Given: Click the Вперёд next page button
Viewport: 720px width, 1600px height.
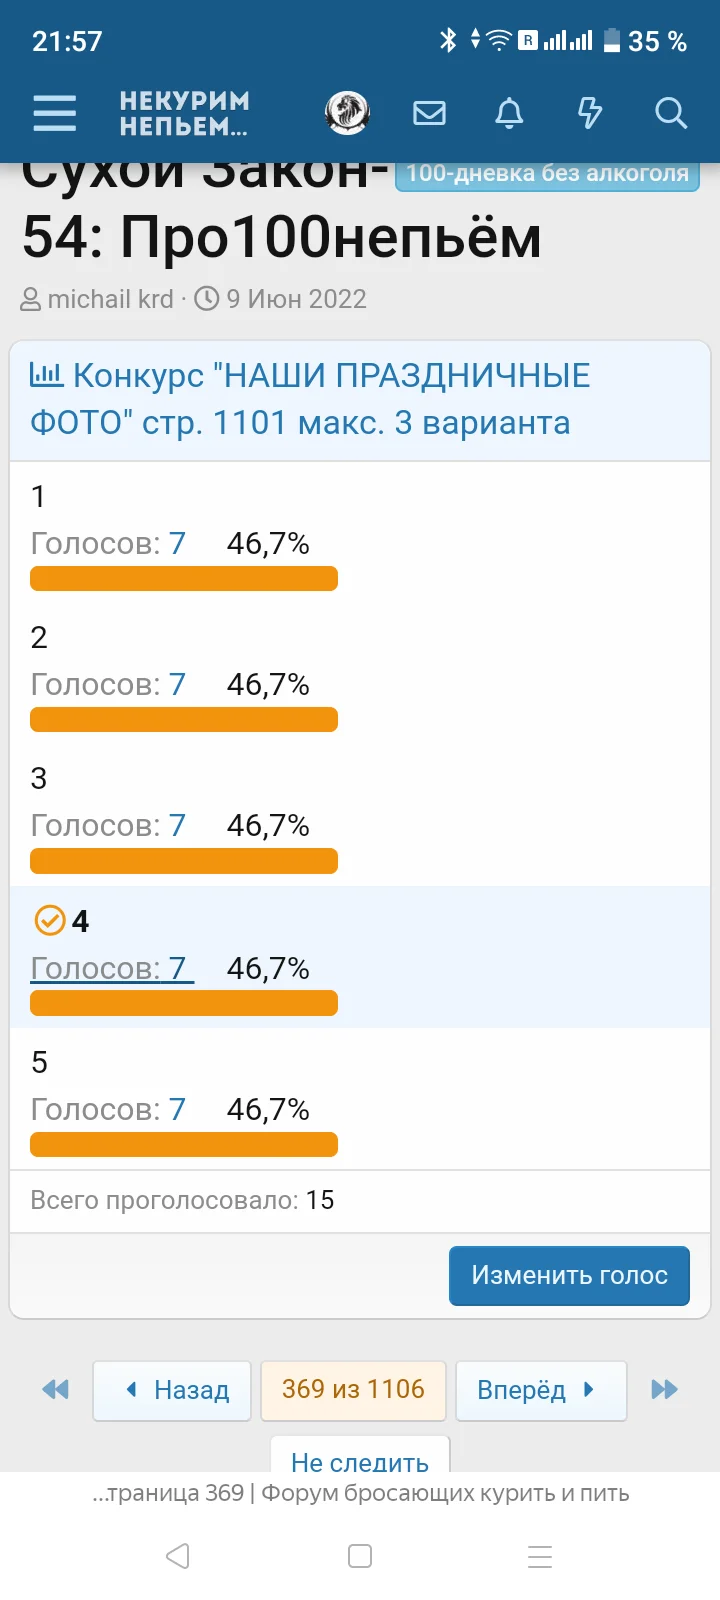Looking at the screenshot, I should pyautogui.click(x=540, y=1389).
